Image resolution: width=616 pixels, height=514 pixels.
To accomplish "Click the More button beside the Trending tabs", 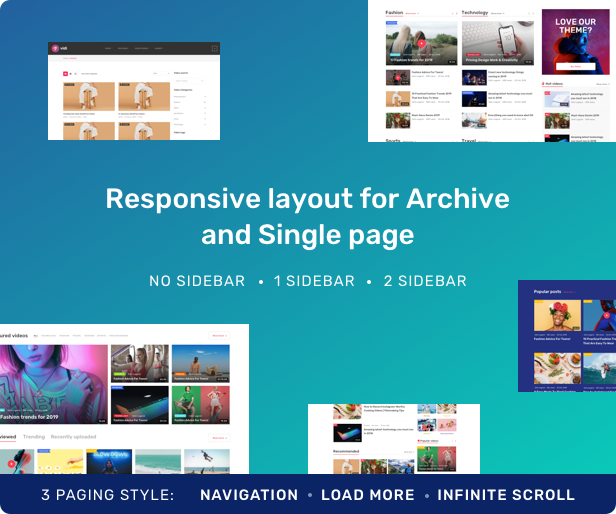I will 219,437.
